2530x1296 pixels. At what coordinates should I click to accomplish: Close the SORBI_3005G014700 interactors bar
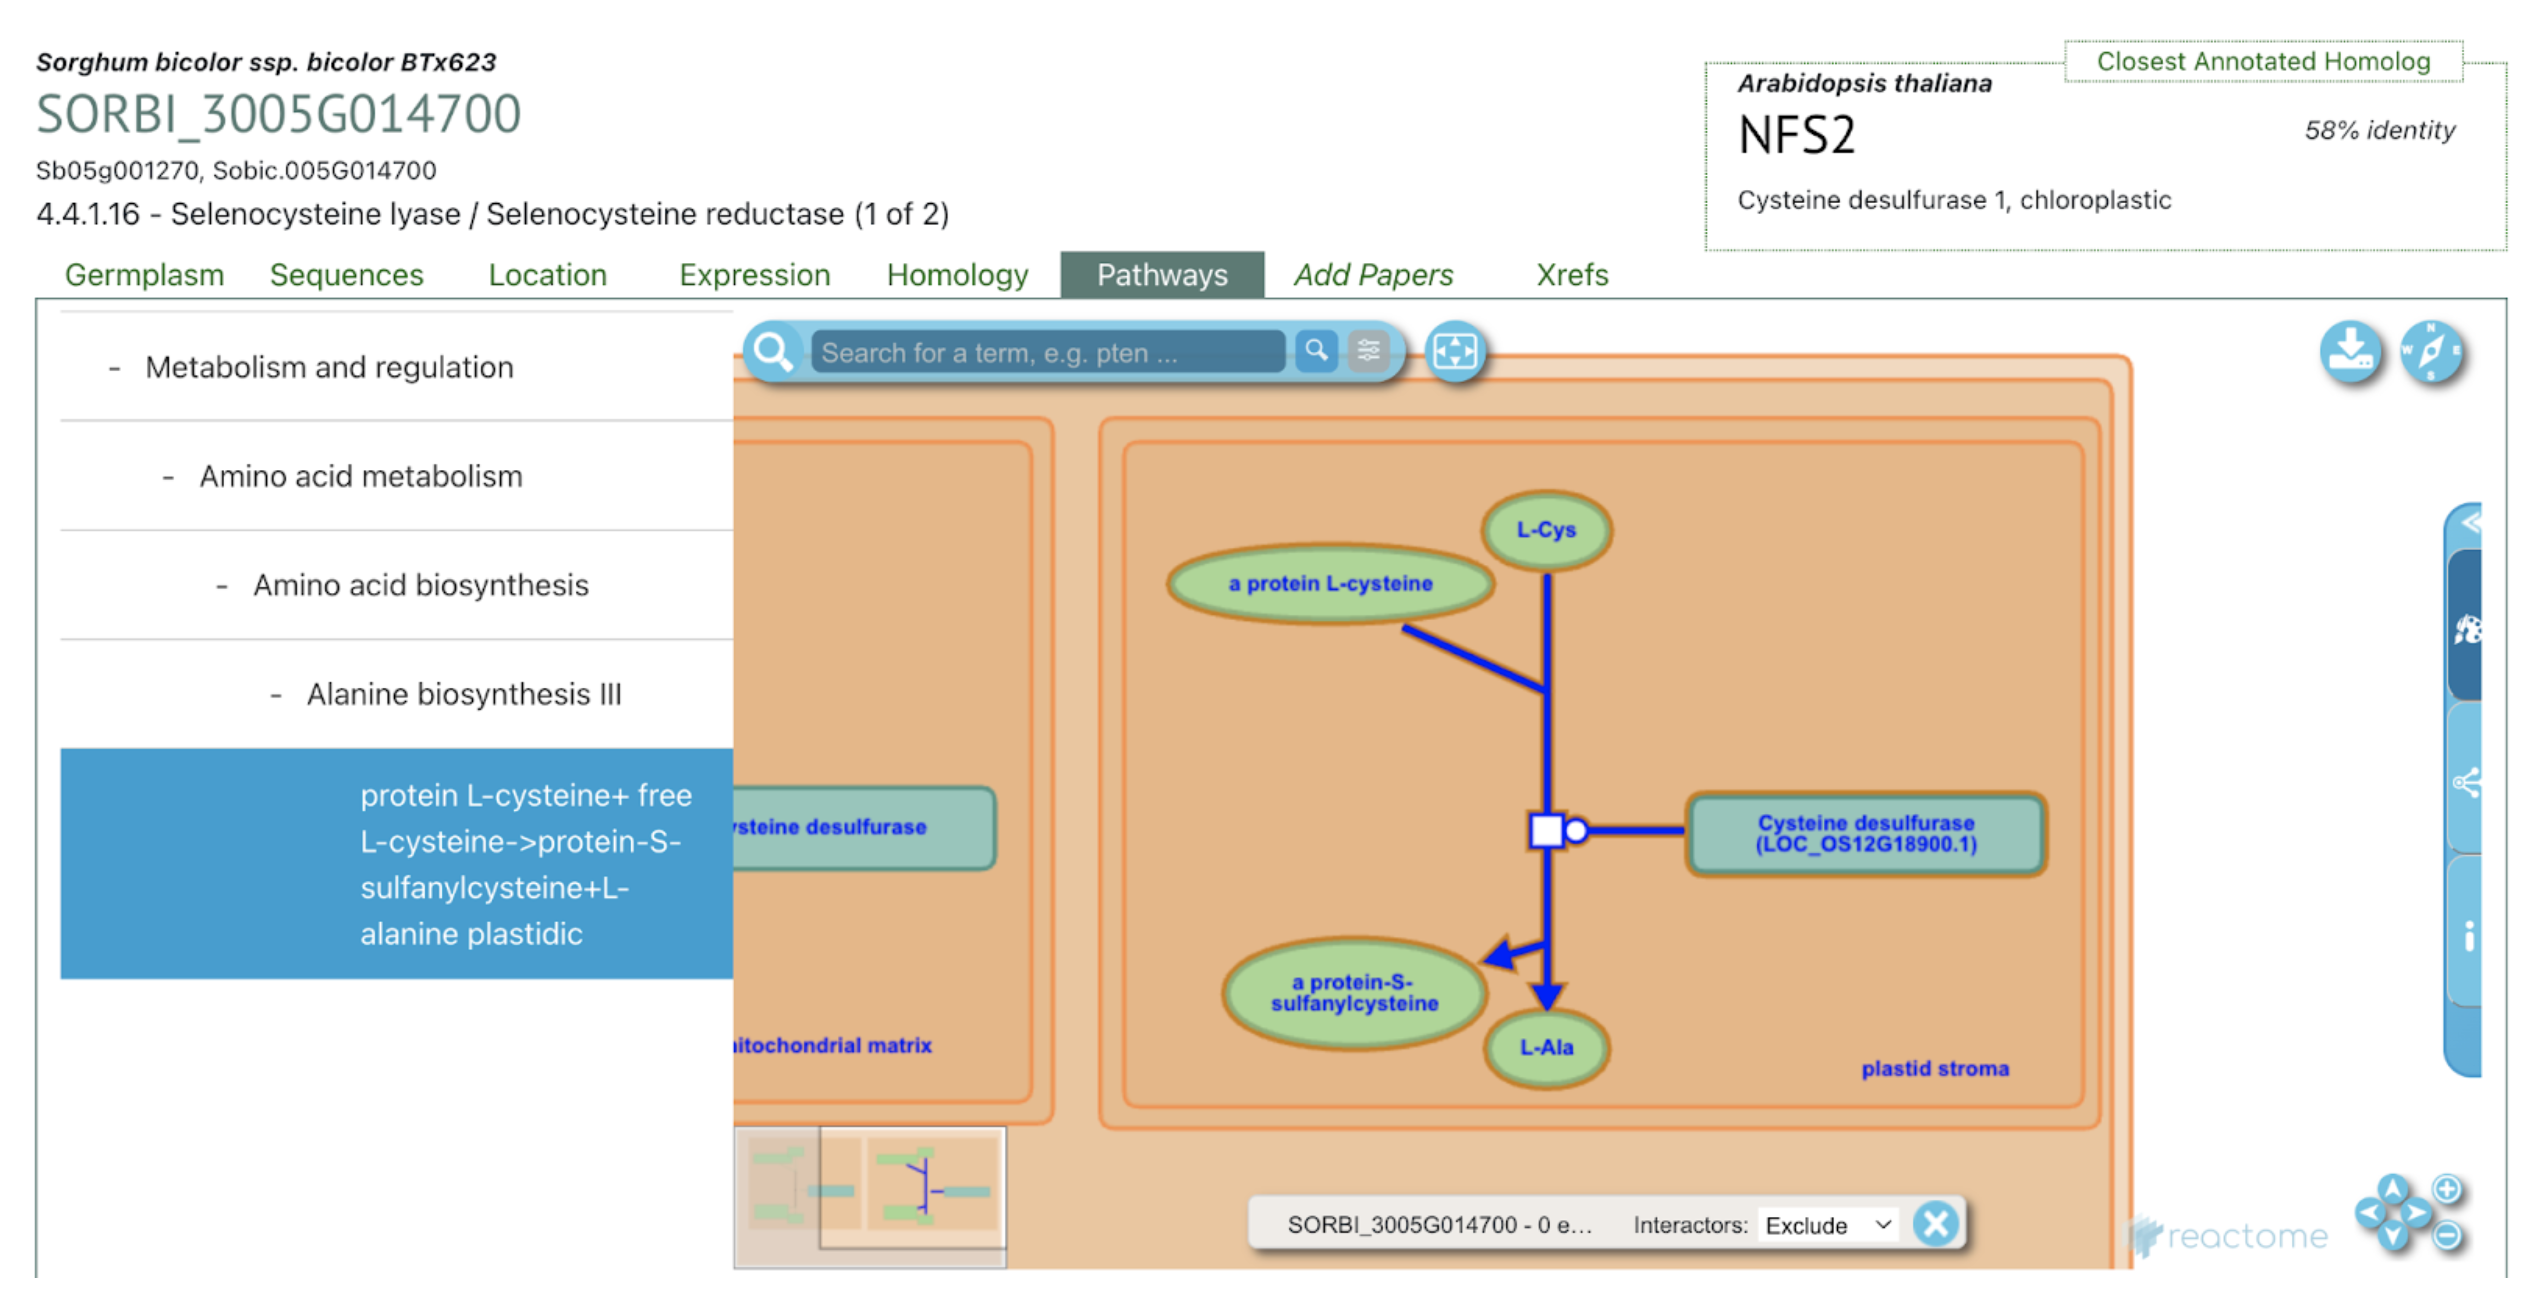click(x=1936, y=1224)
